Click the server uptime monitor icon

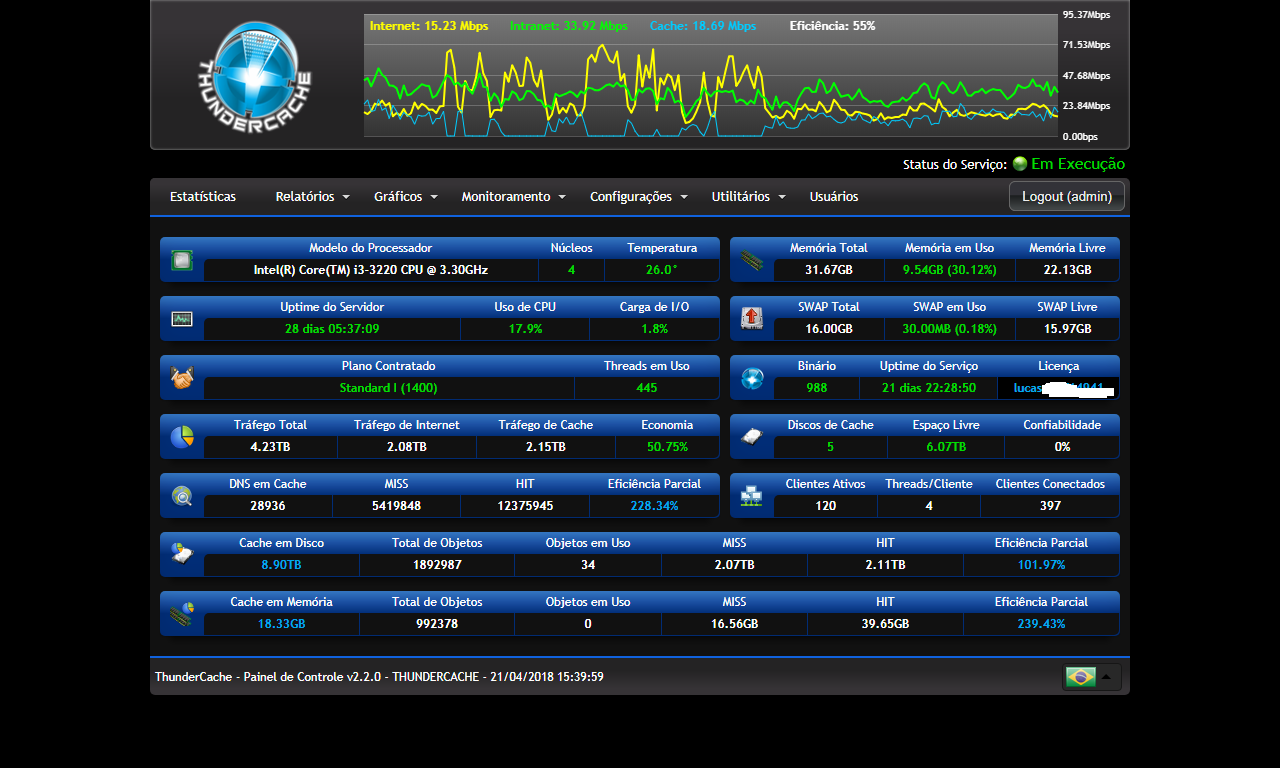(182, 319)
